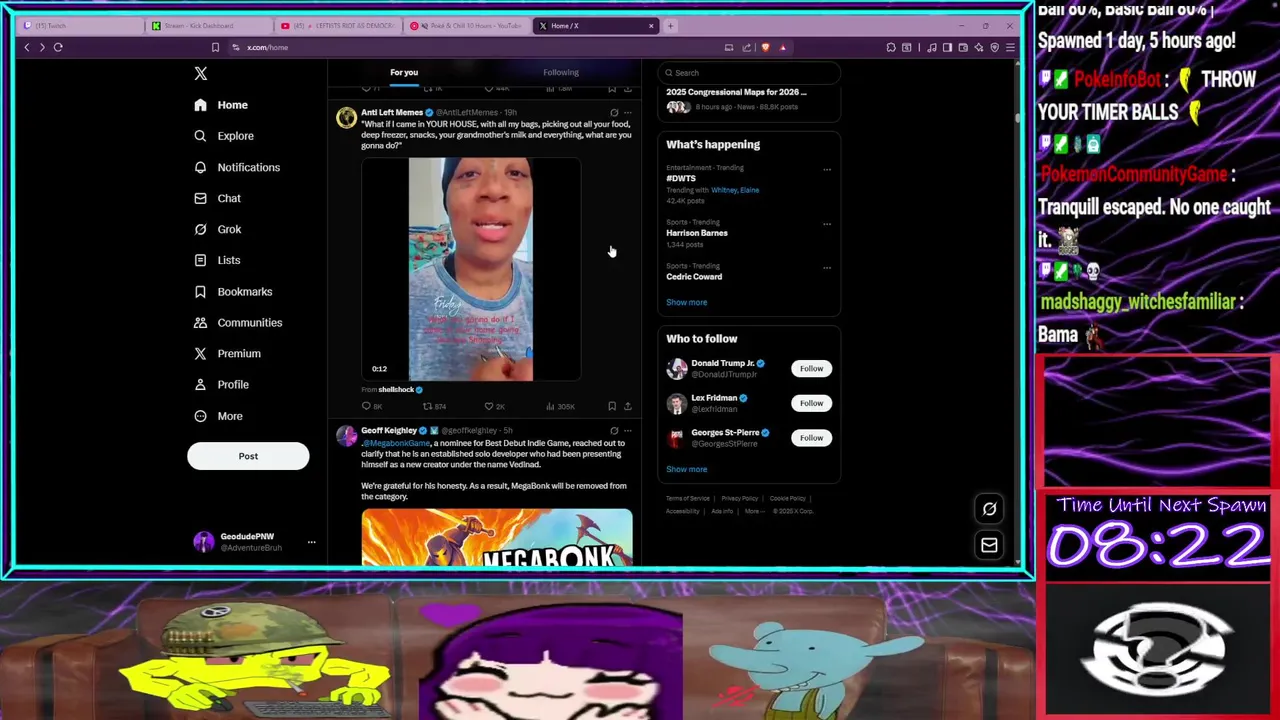Open more options for Harrison Barnes trend
Image resolution: width=1280 pixels, height=720 pixels.
827,224
